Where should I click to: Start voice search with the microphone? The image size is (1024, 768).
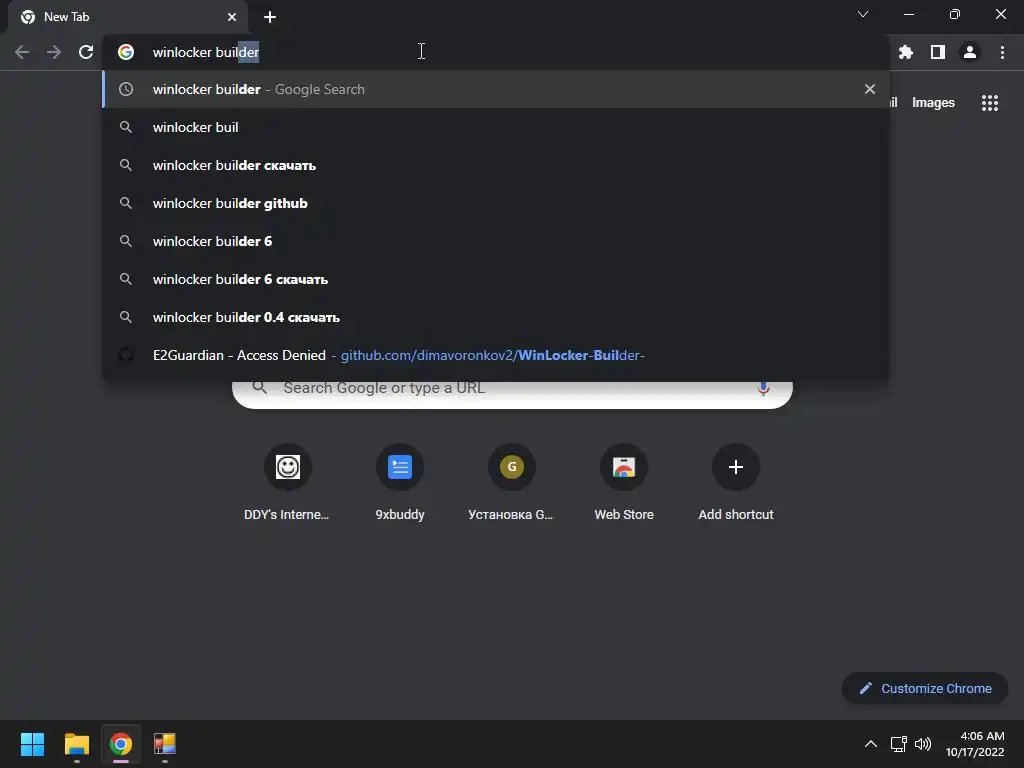(x=763, y=388)
